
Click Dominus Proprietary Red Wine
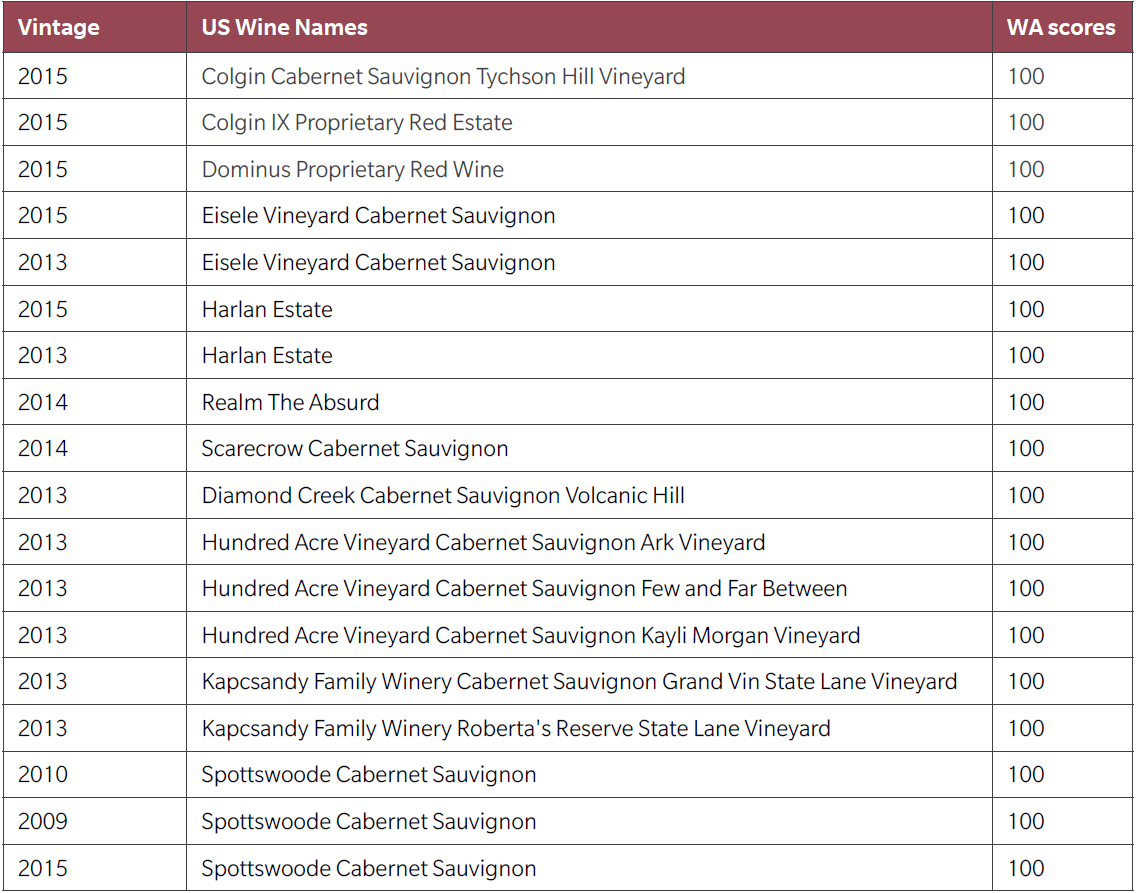point(353,170)
